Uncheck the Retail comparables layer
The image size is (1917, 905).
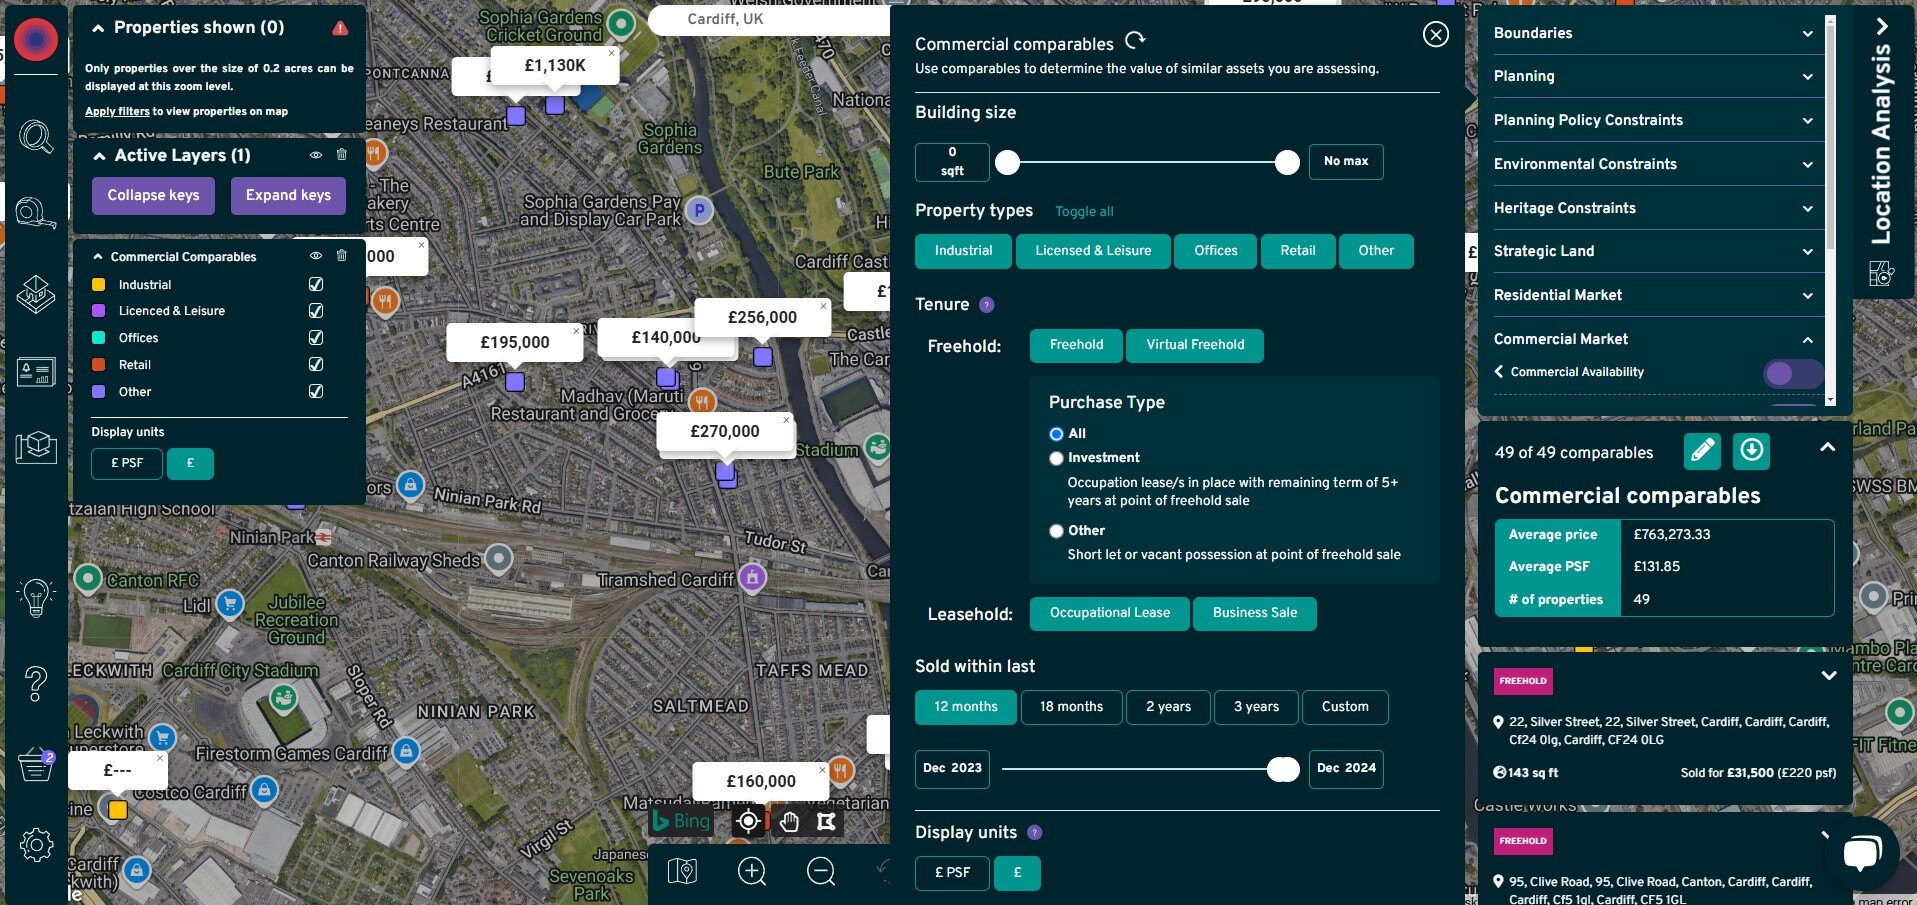316,364
